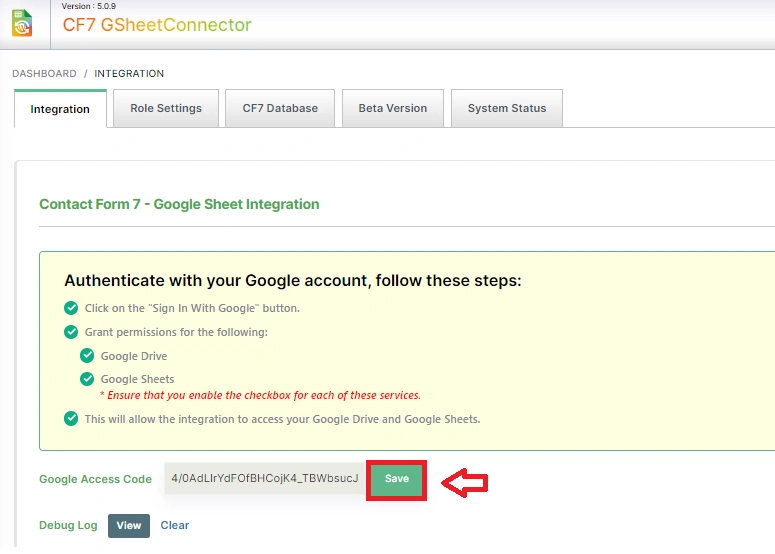This screenshot has width=775, height=554.
Task: Click the checkmark icon beside Google Sheets
Action: (x=87, y=379)
